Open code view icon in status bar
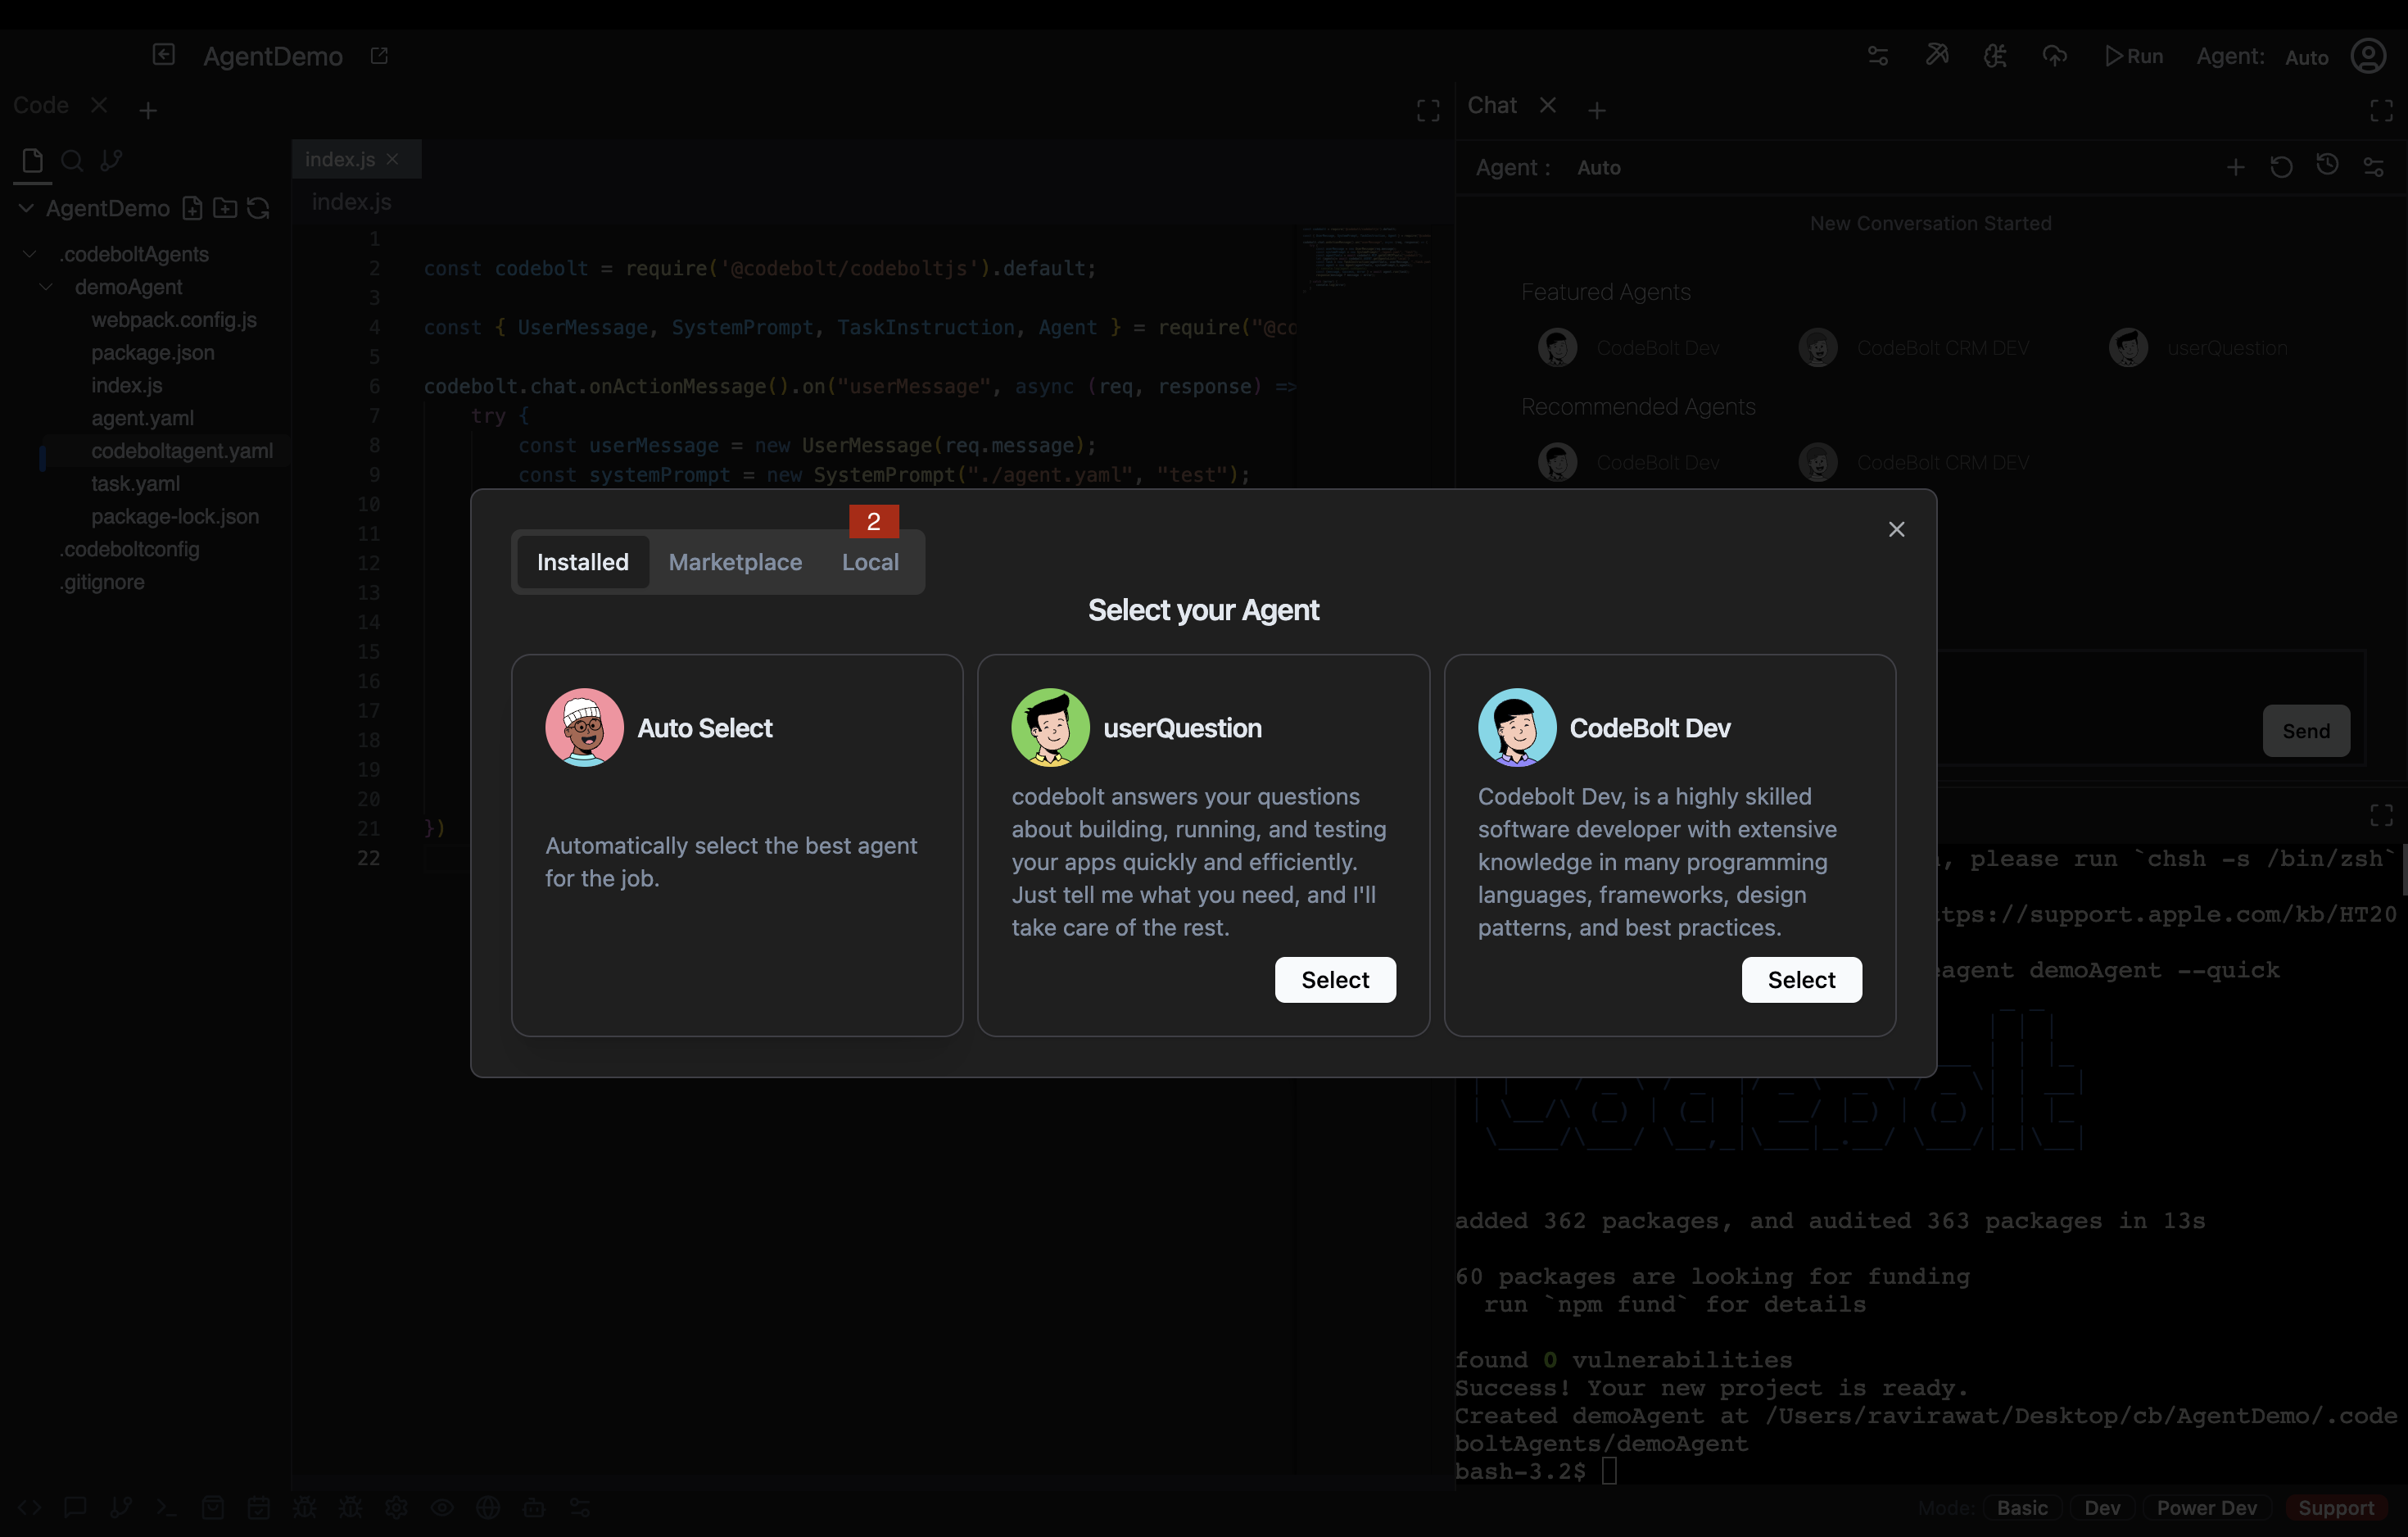 point(29,1507)
